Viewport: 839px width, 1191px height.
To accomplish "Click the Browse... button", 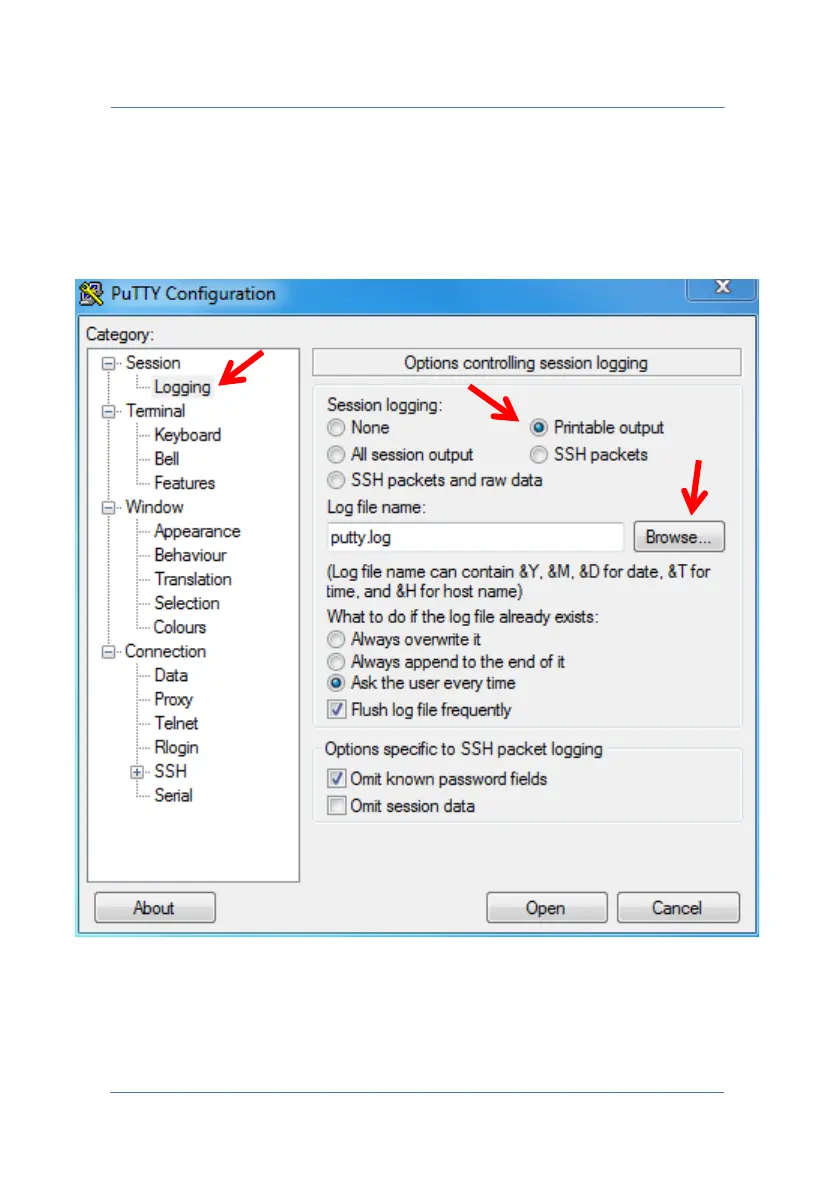I will (679, 537).
